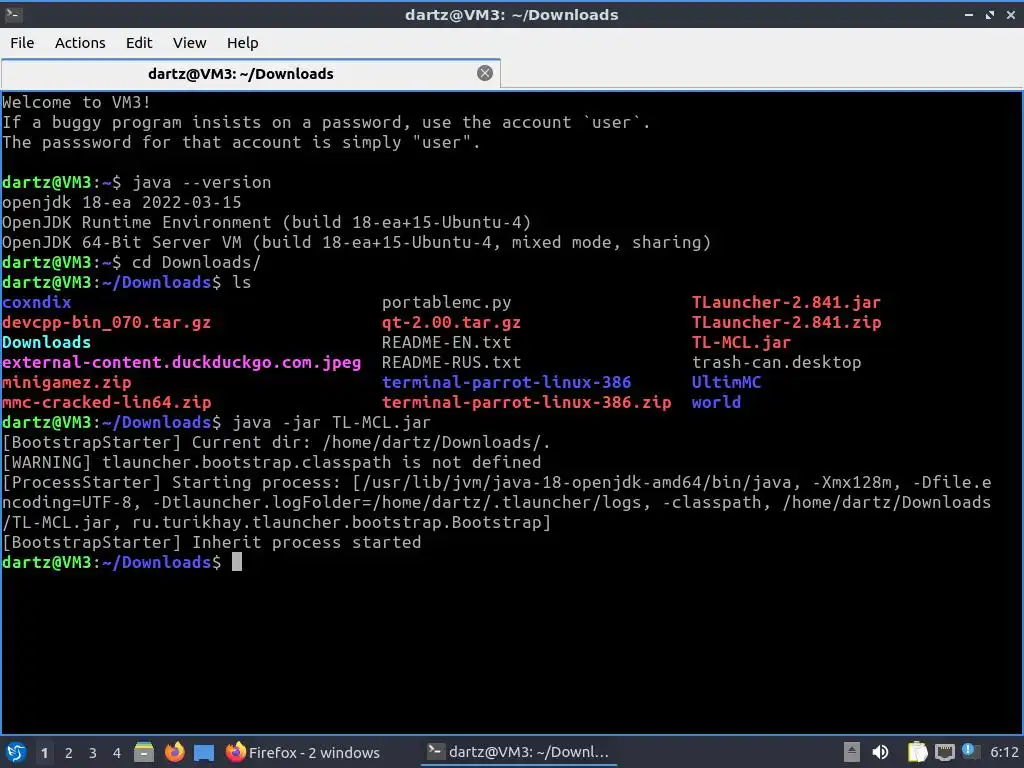Screen dimensions: 1024x768
Task: Click the clock showing 6:12
Action: tap(1004, 752)
